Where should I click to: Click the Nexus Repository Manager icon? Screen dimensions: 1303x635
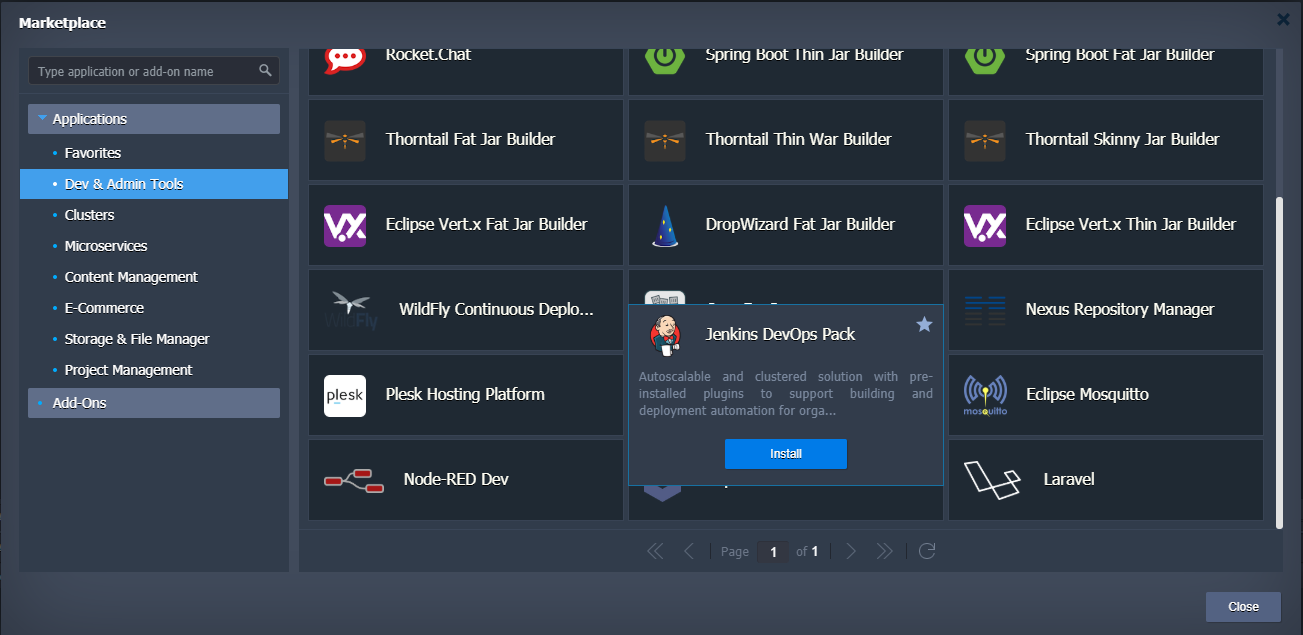984,310
